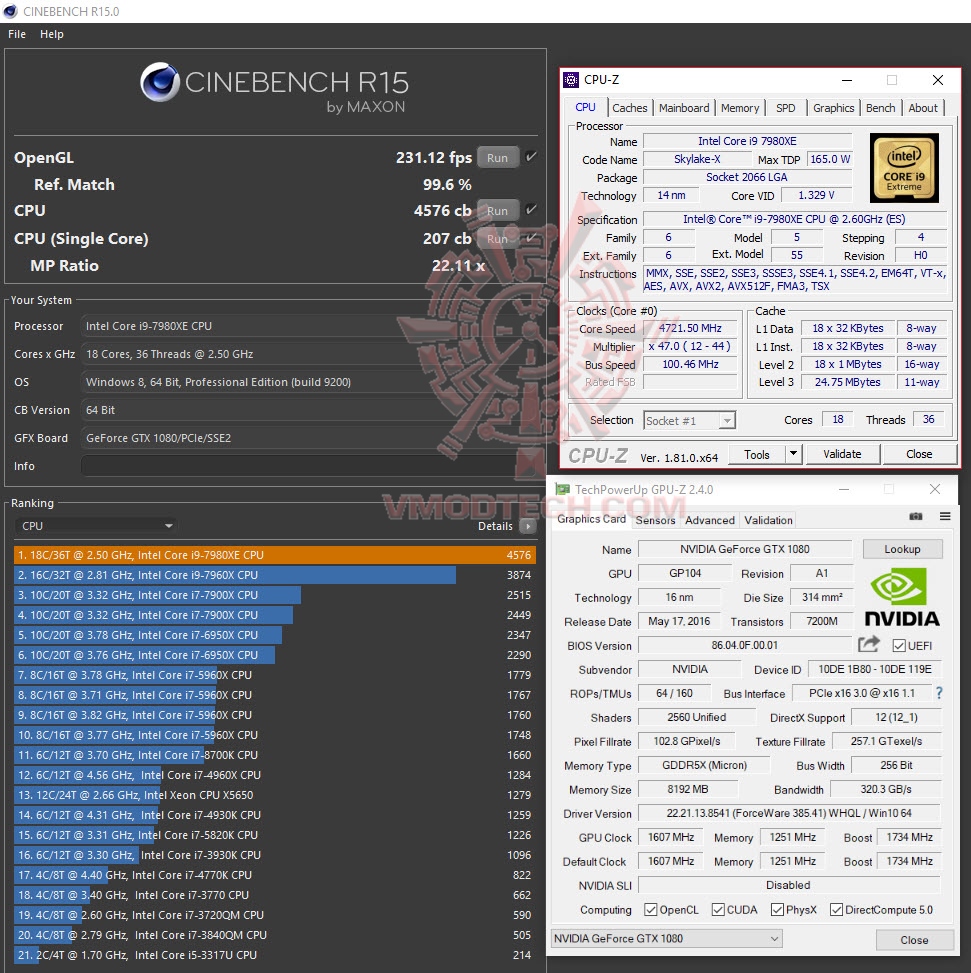The image size is (971, 973).
Task: Switch to the Memory tab in CPU-Z
Action: [x=740, y=108]
